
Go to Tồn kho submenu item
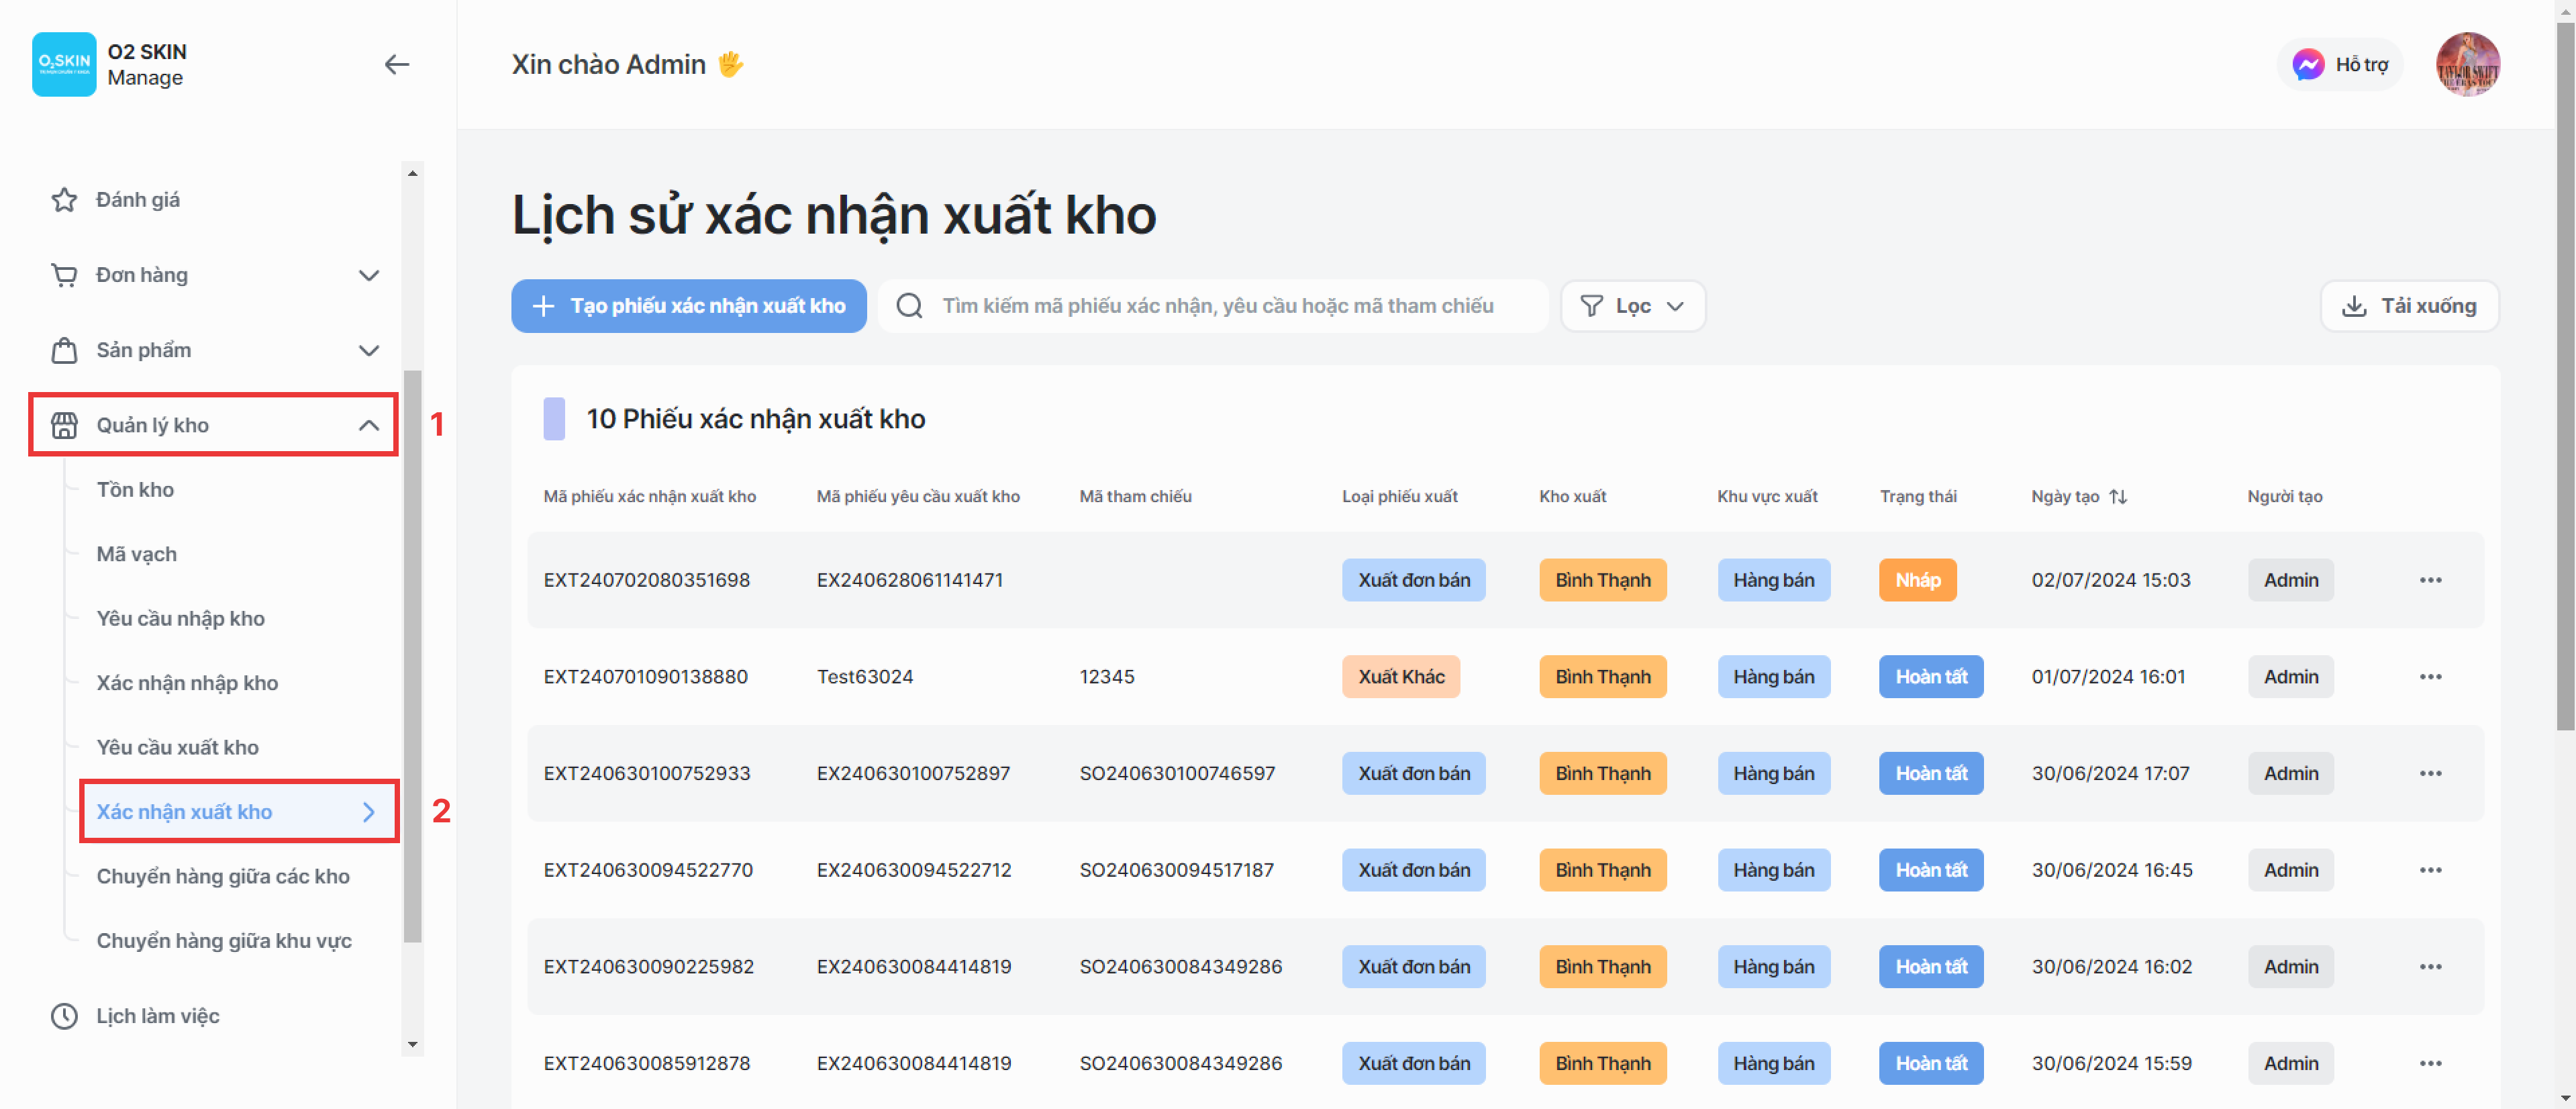click(135, 490)
